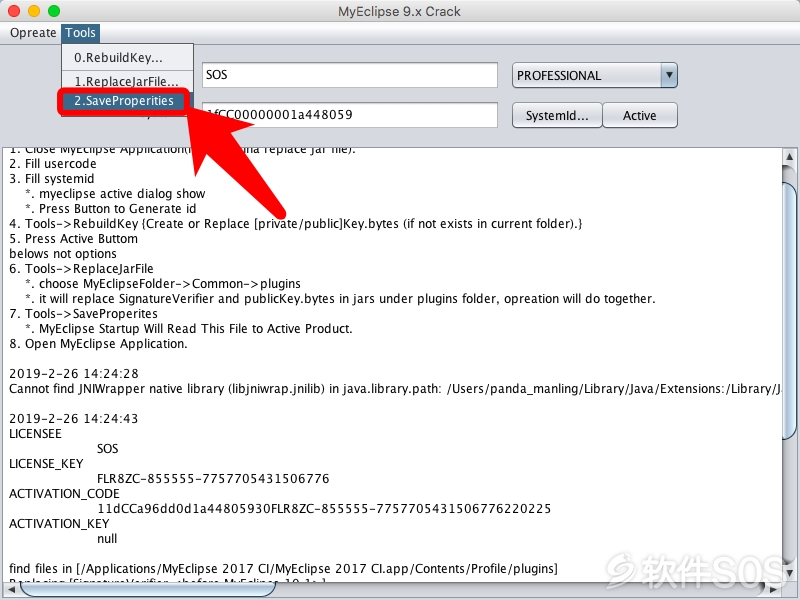Viewport: 800px width, 600px height.
Task: Click the 2.SaveProperities menu item
Action: coord(124,101)
